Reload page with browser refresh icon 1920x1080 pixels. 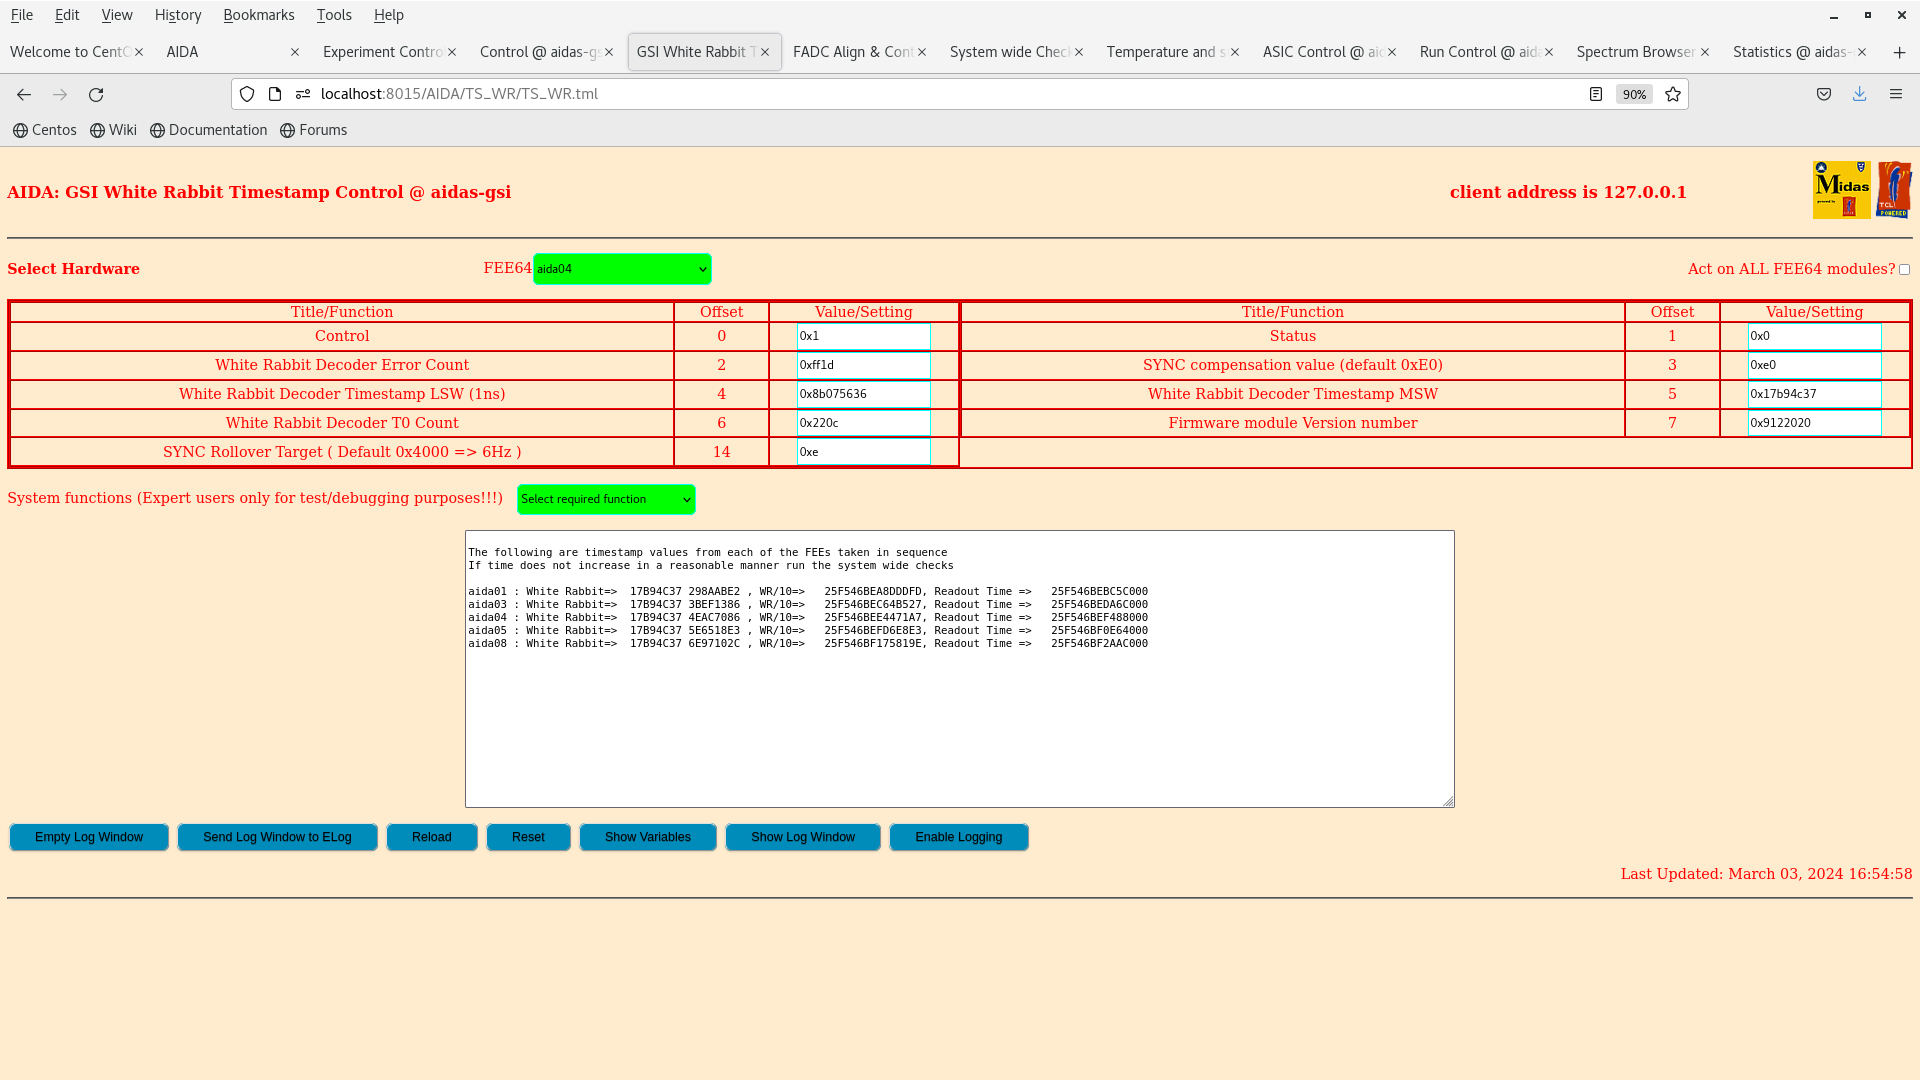[96, 94]
